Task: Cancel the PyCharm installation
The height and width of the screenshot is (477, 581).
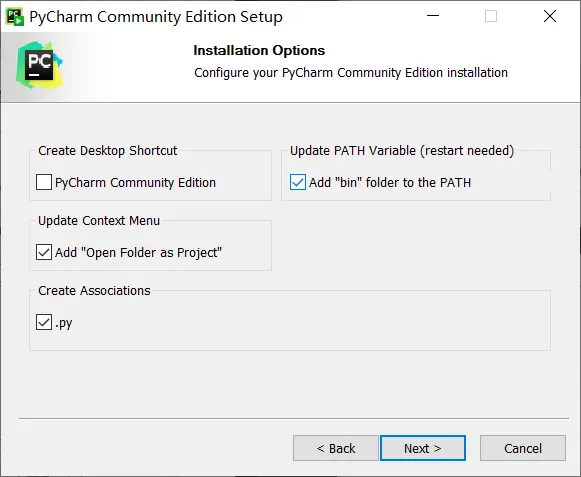Action: click(523, 448)
